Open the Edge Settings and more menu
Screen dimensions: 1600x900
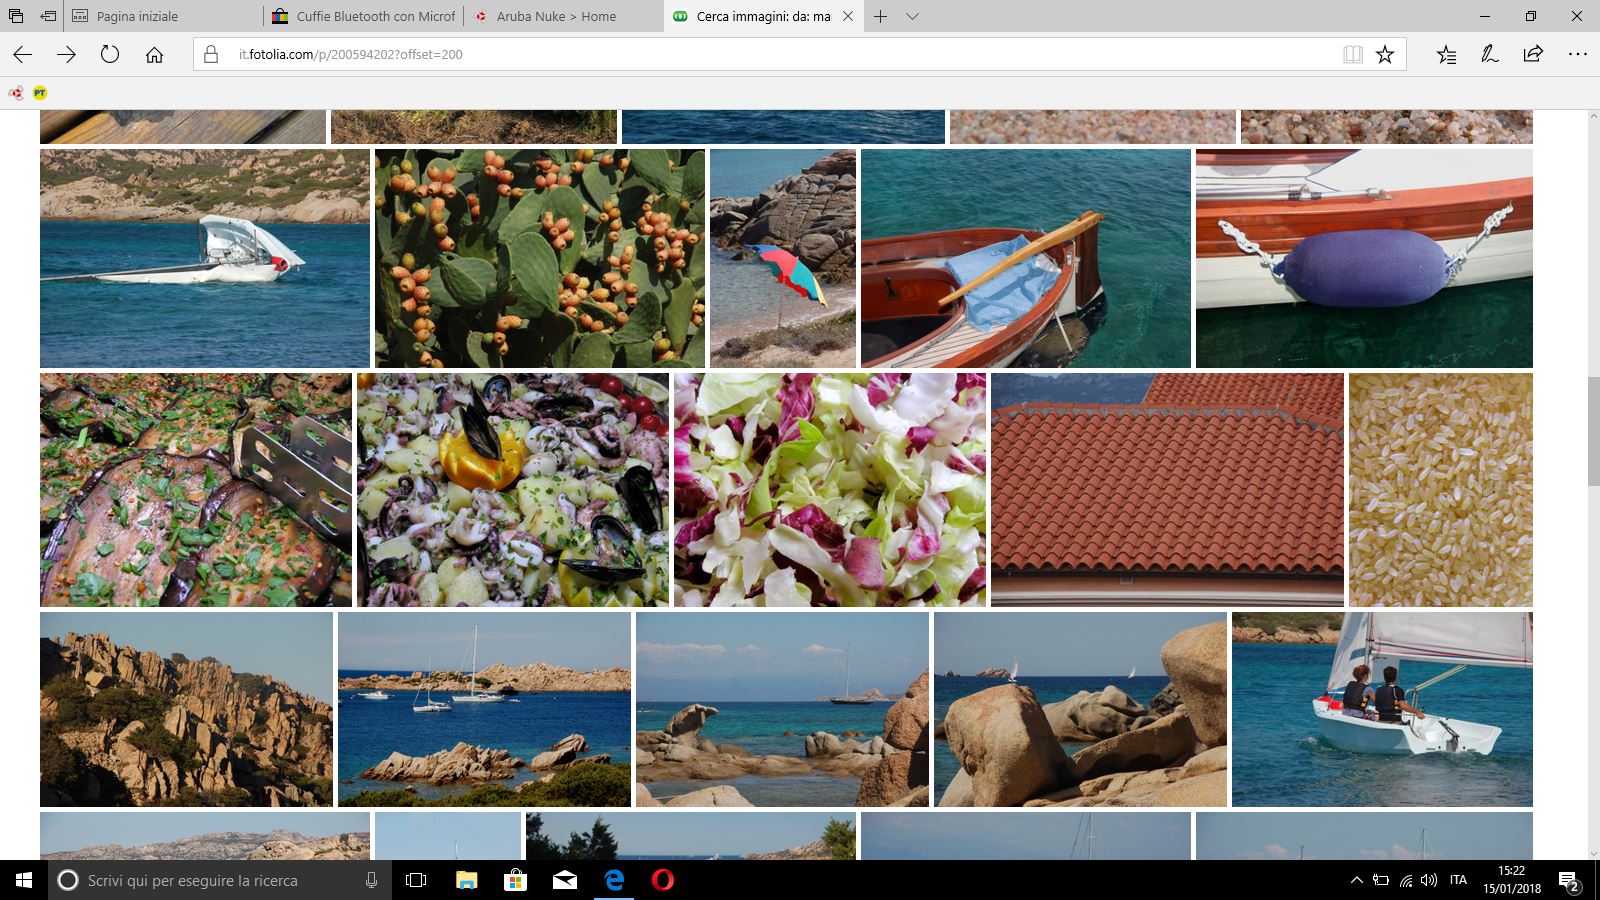tap(1577, 55)
